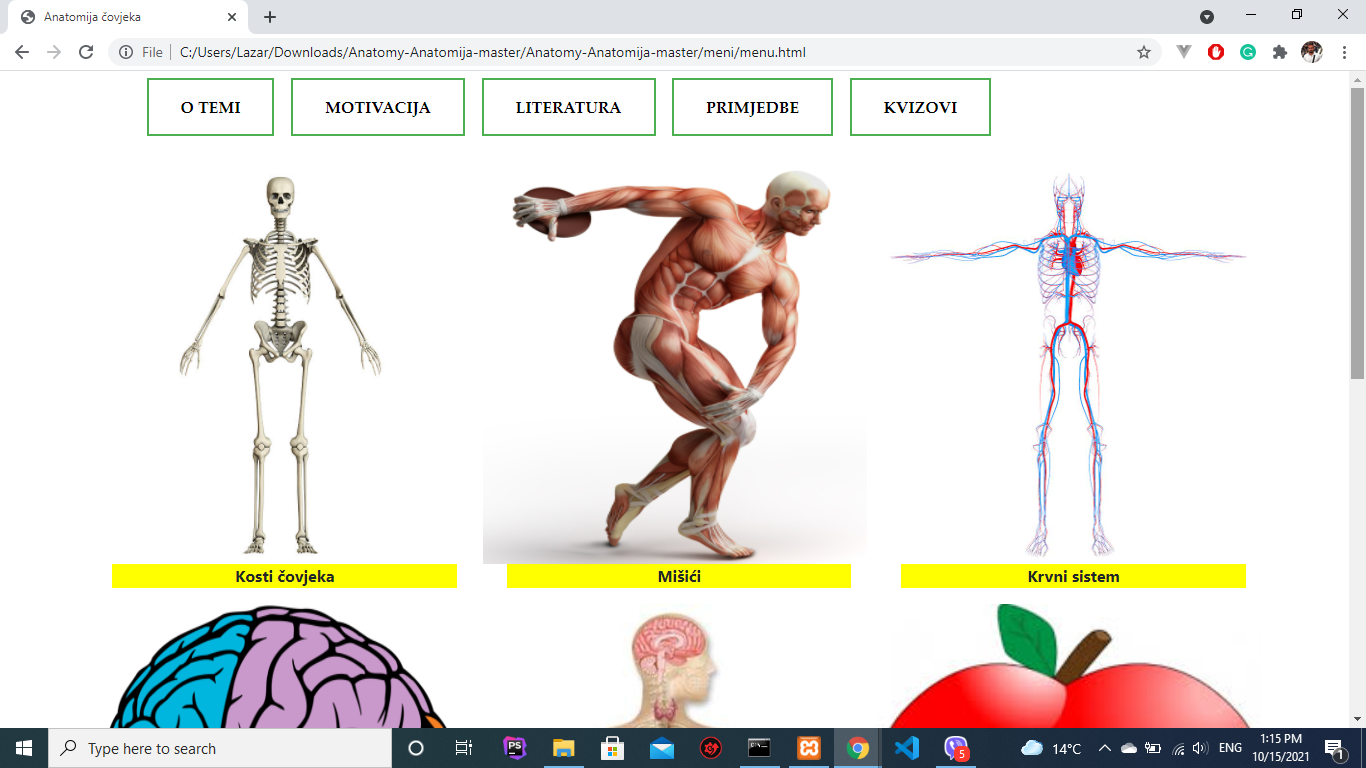
Task: Open a new browser tab
Action: 270,17
